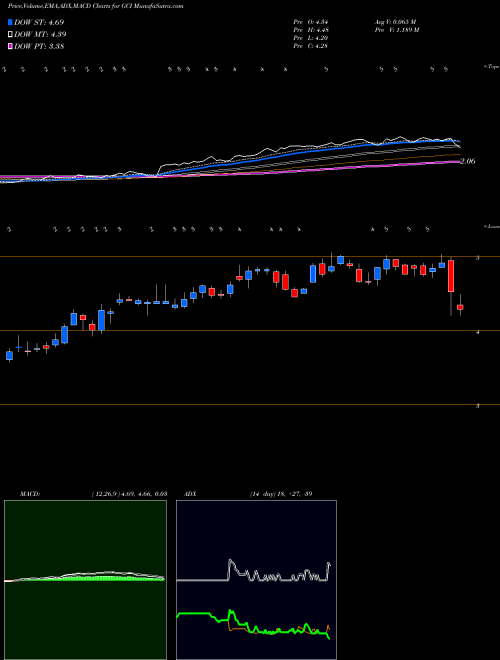The image size is (500, 660).
Task: Open the green MACD indicator panel
Action: [x=85, y=580]
